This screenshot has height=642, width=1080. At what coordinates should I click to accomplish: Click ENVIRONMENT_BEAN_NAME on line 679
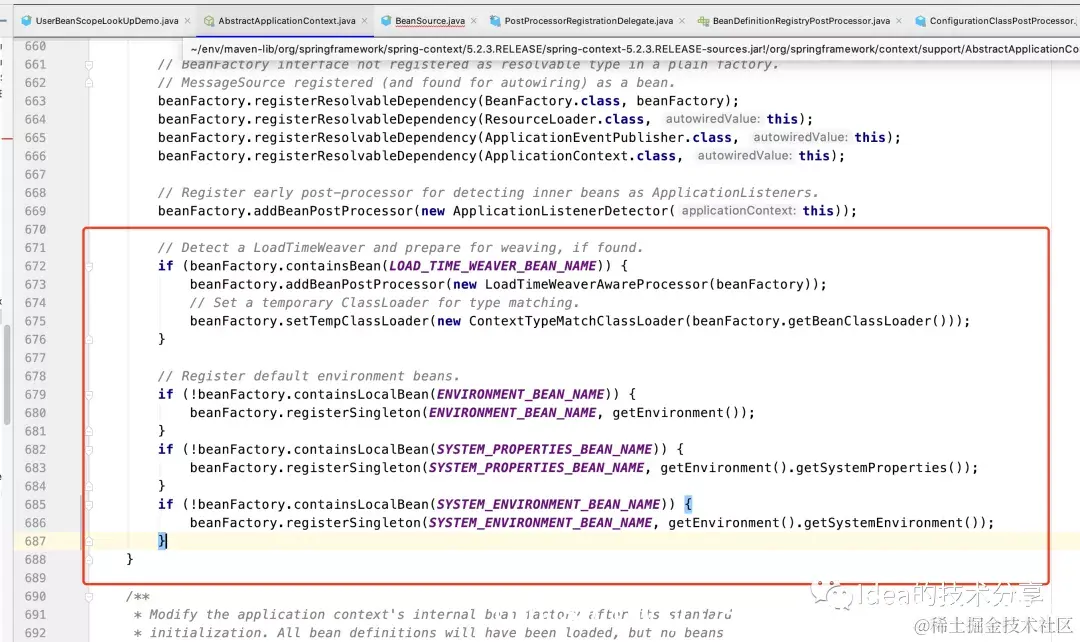coord(520,395)
